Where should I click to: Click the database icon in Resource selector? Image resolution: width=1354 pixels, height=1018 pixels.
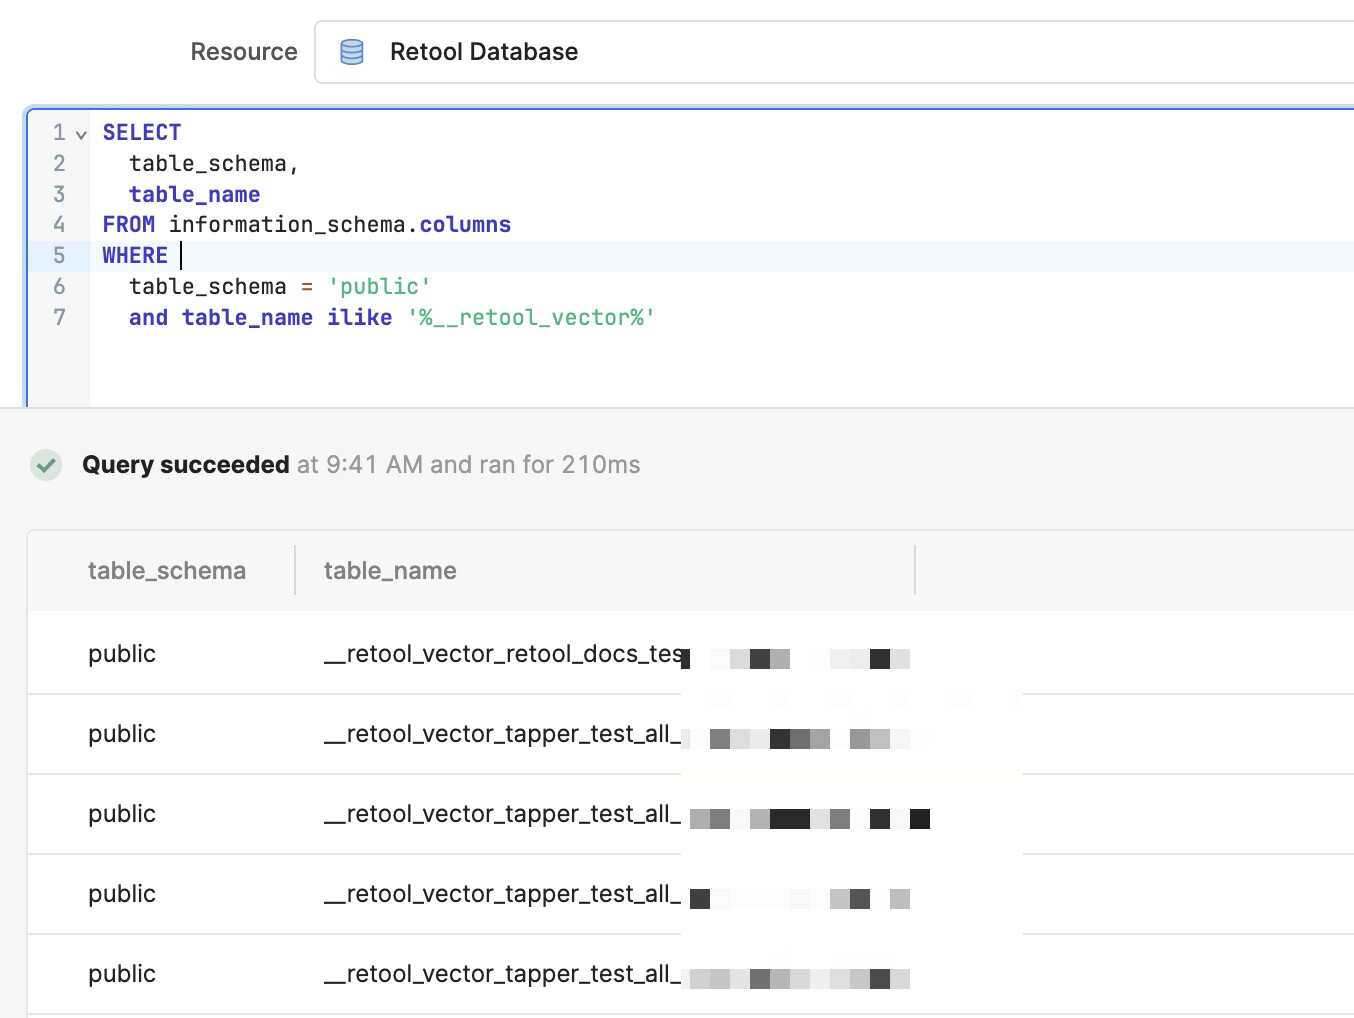(x=352, y=52)
